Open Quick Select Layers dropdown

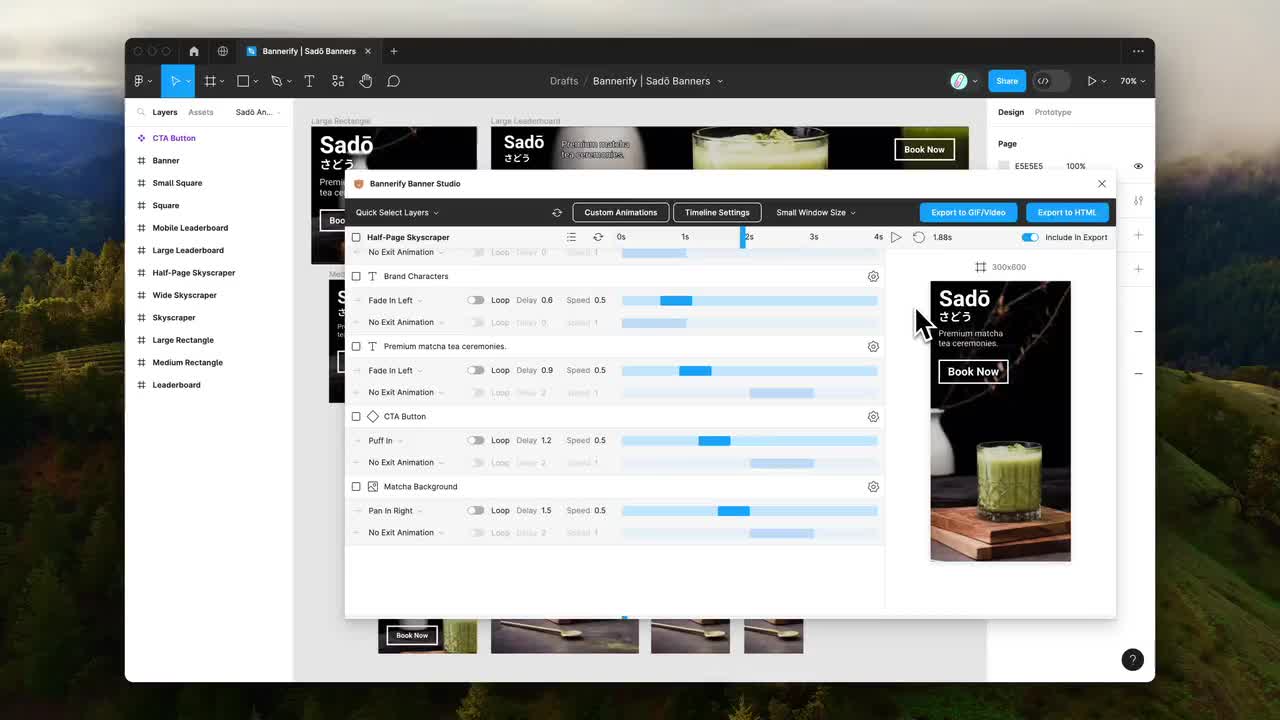pyautogui.click(x=397, y=212)
